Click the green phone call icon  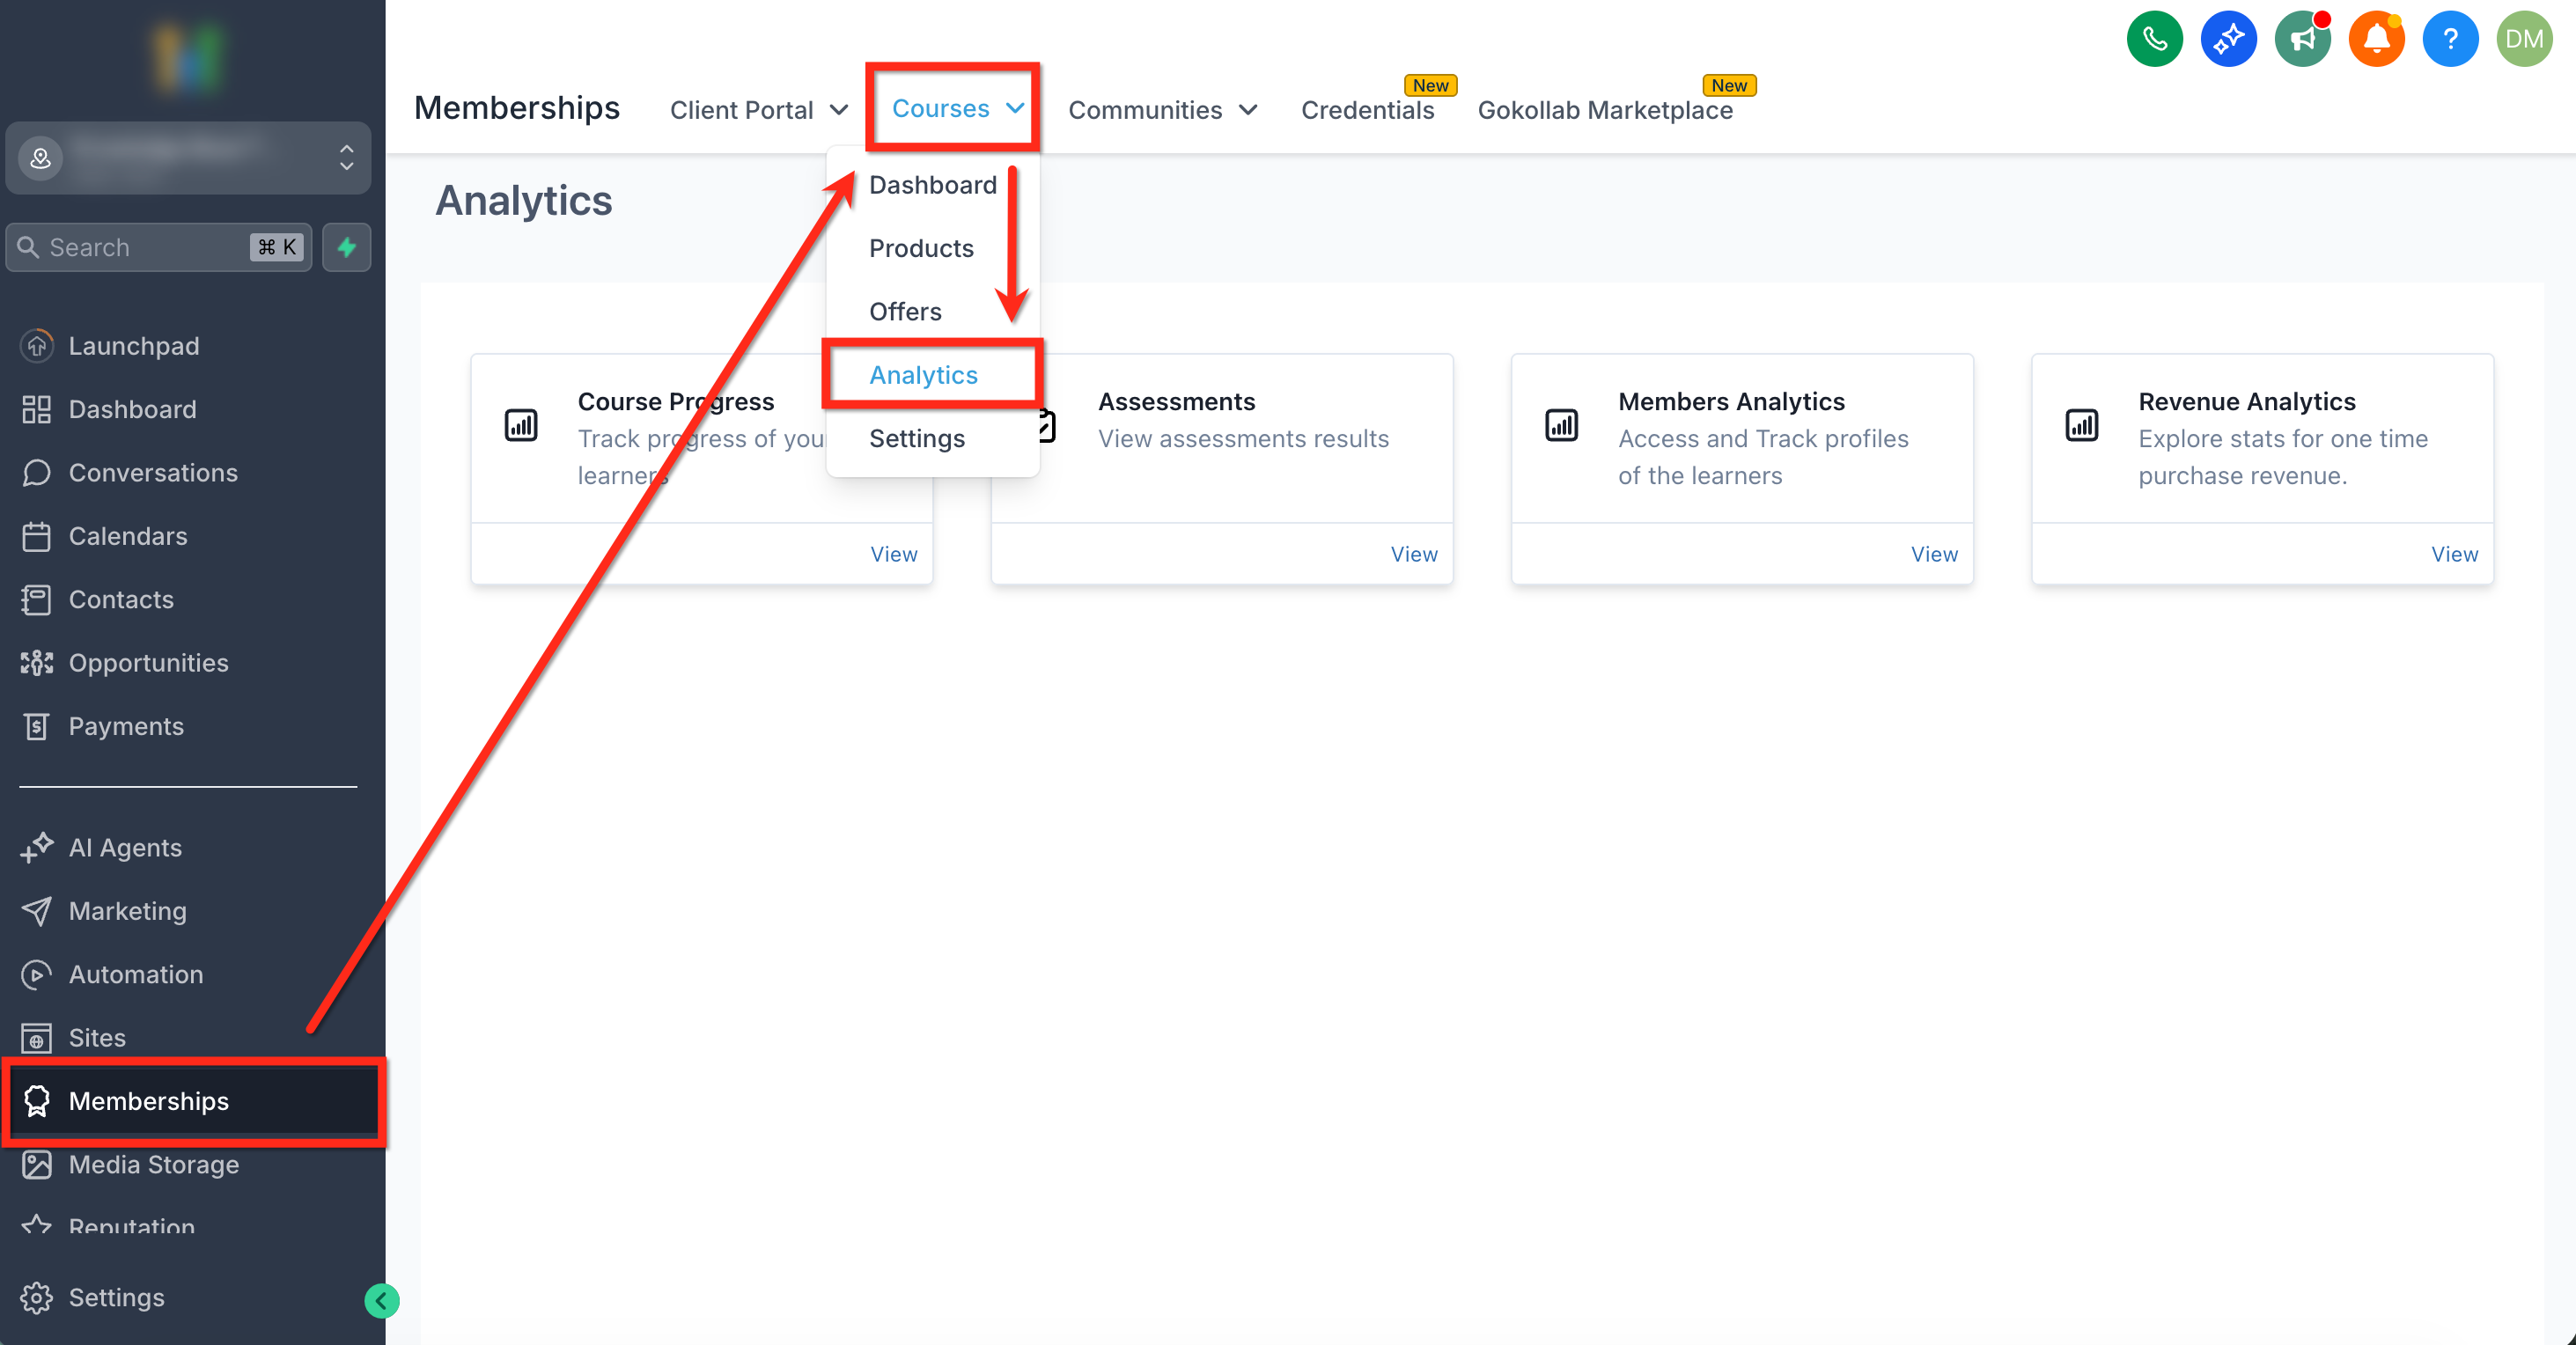(x=2154, y=39)
